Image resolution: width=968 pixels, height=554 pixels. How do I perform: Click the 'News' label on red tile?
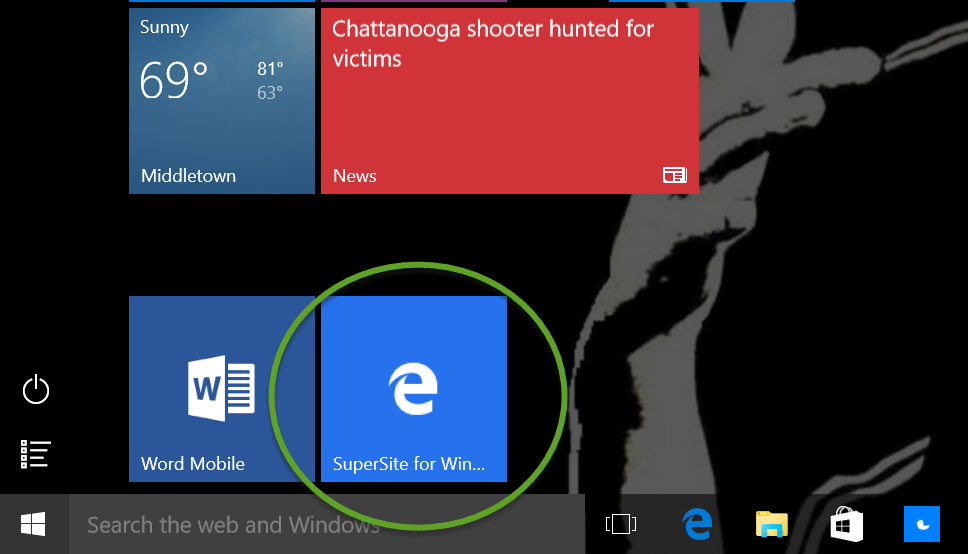coord(355,176)
